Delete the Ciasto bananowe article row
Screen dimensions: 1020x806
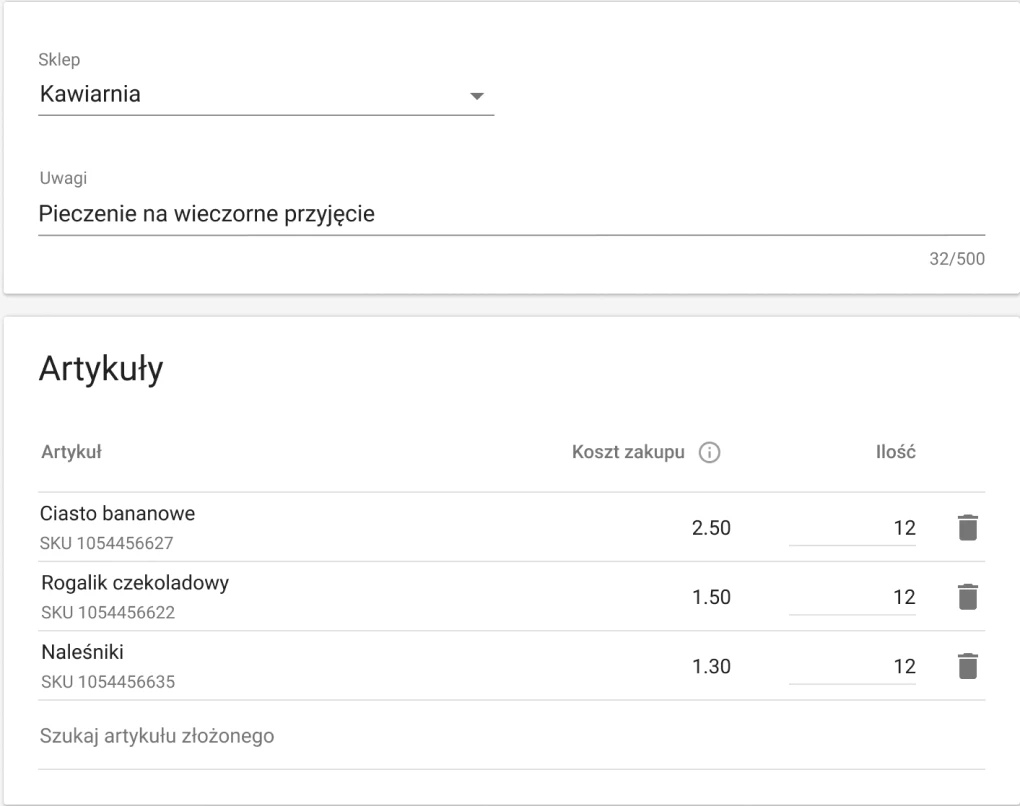tap(966, 527)
